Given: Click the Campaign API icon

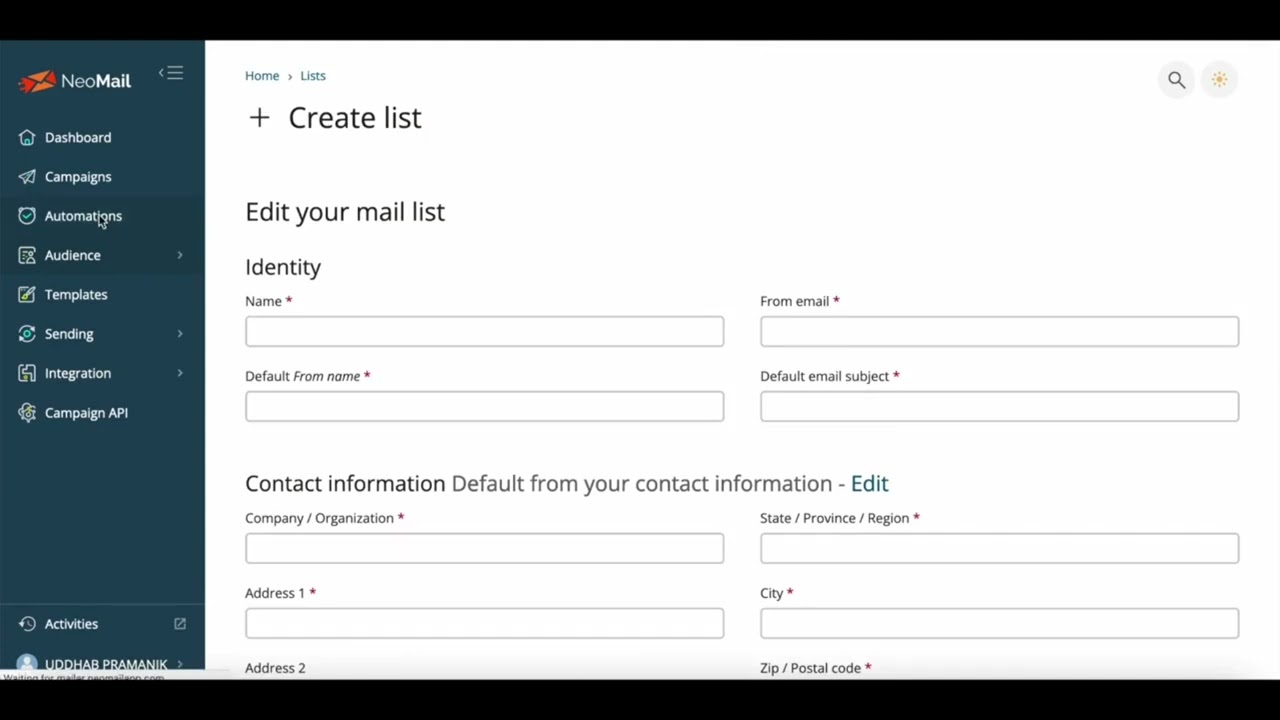Looking at the screenshot, I should (27, 413).
